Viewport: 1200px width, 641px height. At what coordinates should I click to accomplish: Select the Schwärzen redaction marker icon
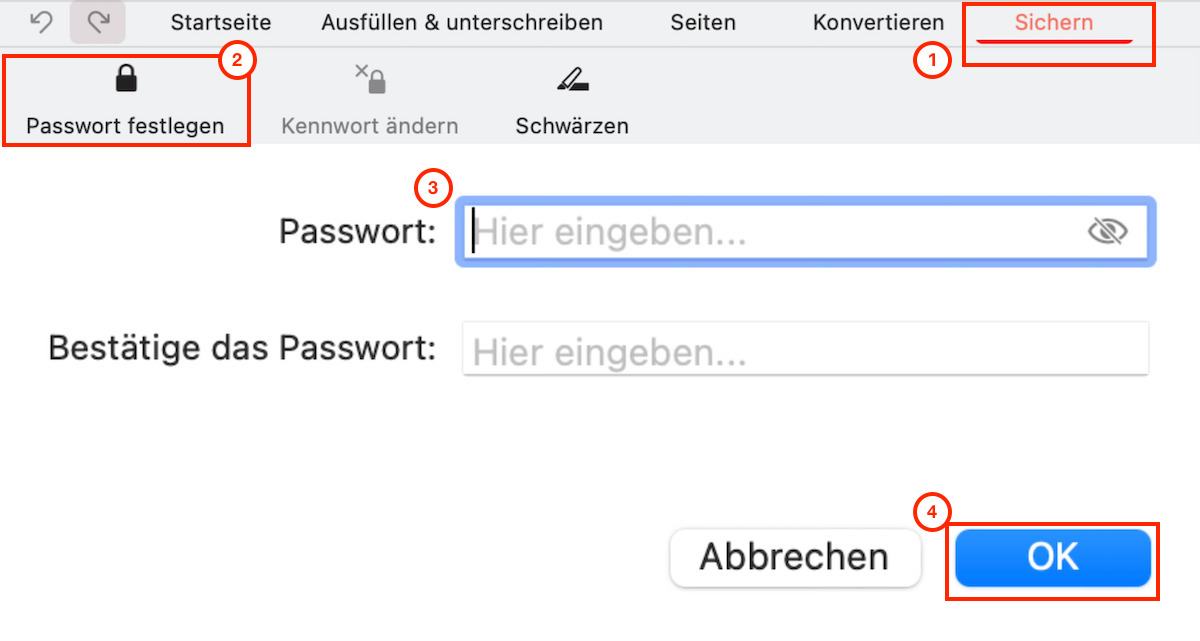[570, 77]
